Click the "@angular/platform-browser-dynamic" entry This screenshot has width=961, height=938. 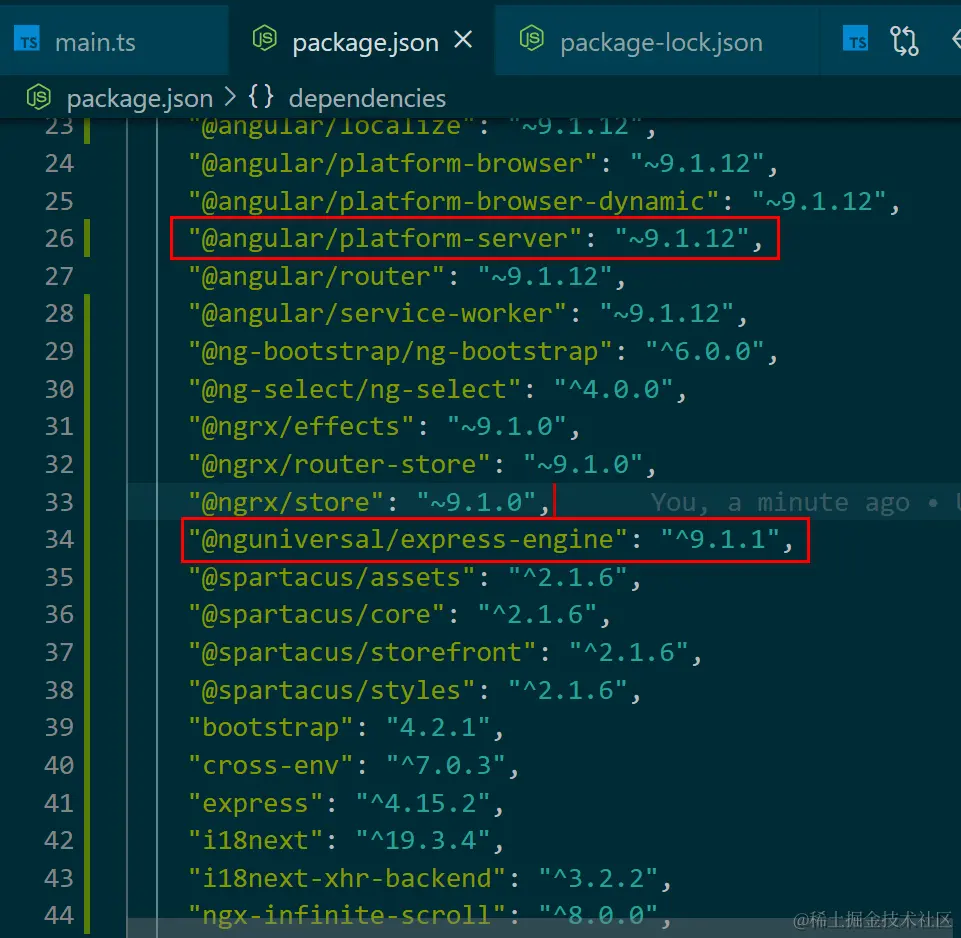coord(544,201)
